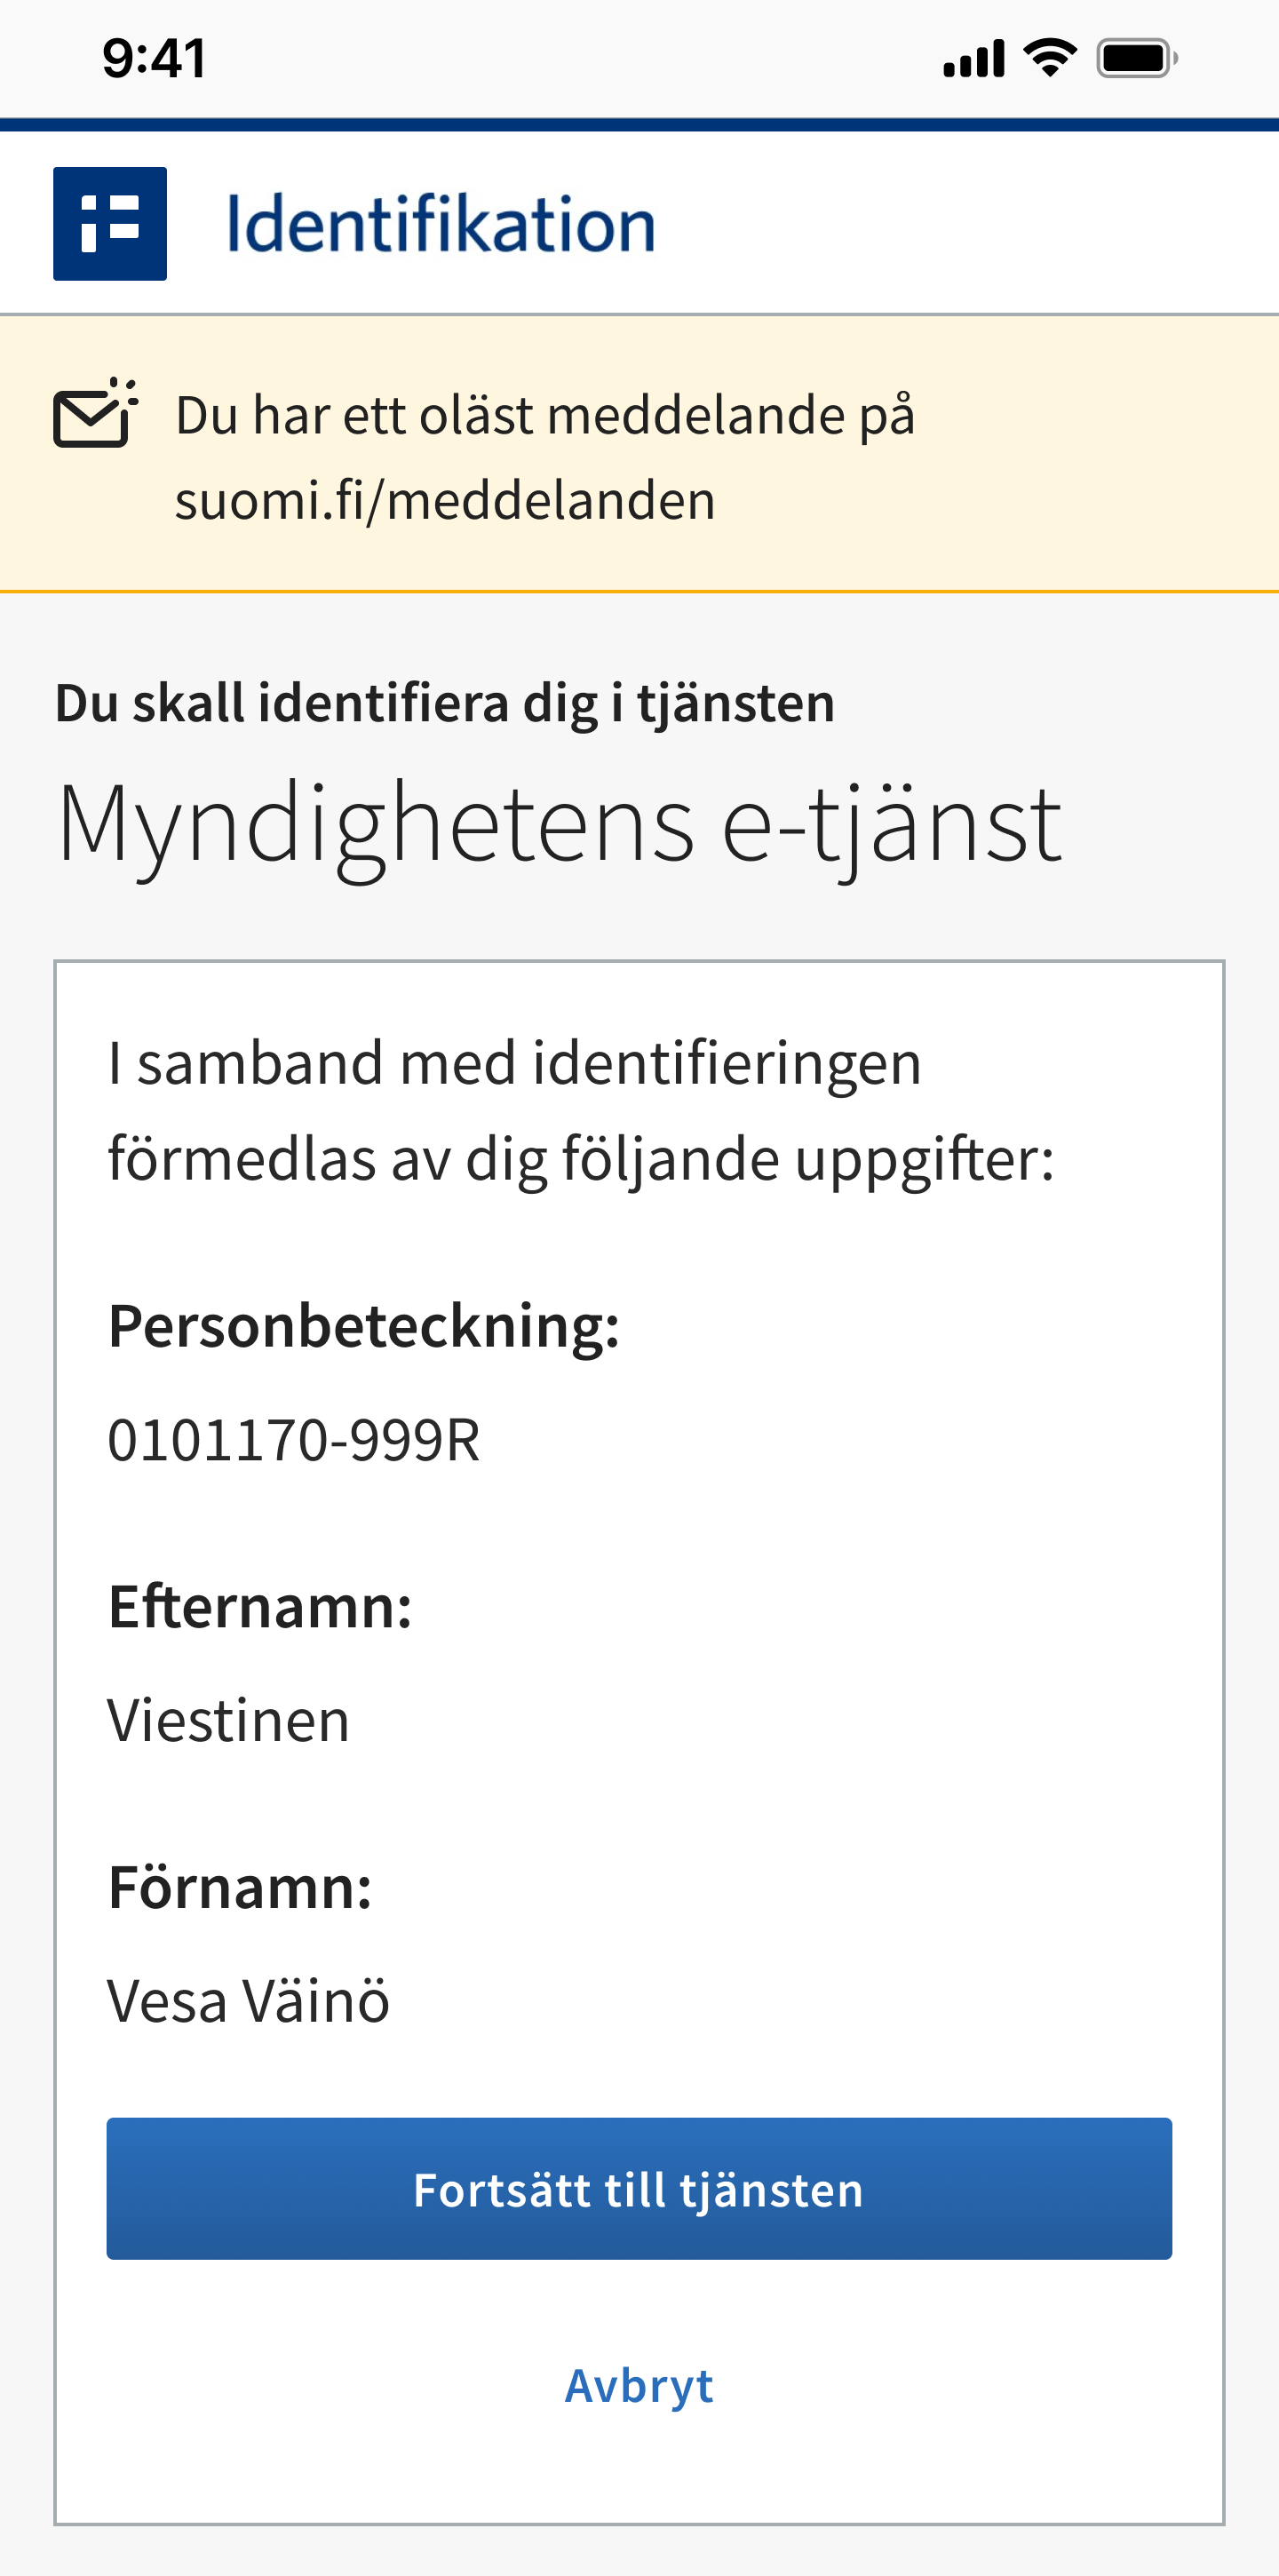This screenshot has height=2576, width=1279.
Task: Select the personal ID 0101170-999R value
Action: 294,1440
